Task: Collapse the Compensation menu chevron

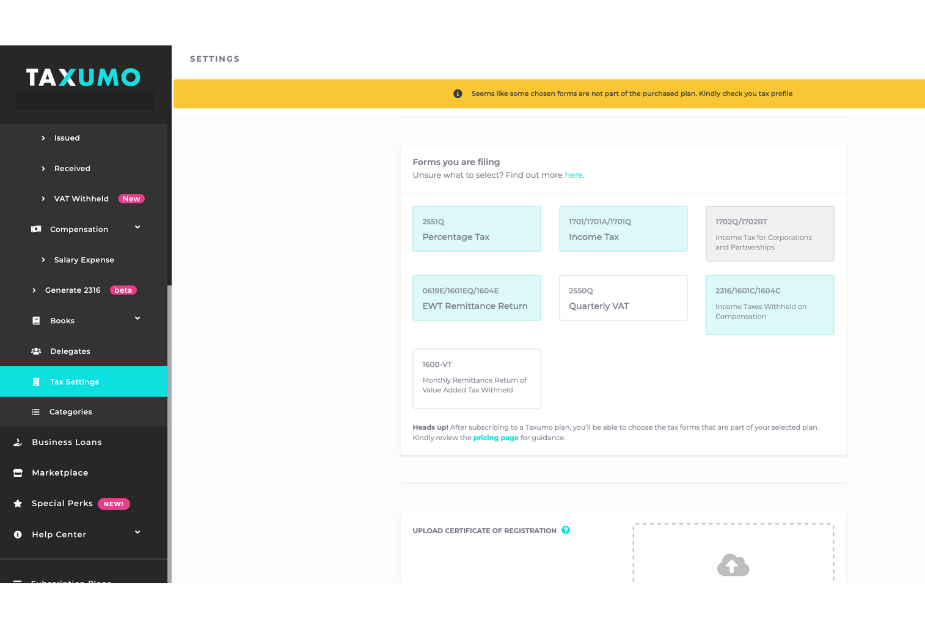Action: 137,228
